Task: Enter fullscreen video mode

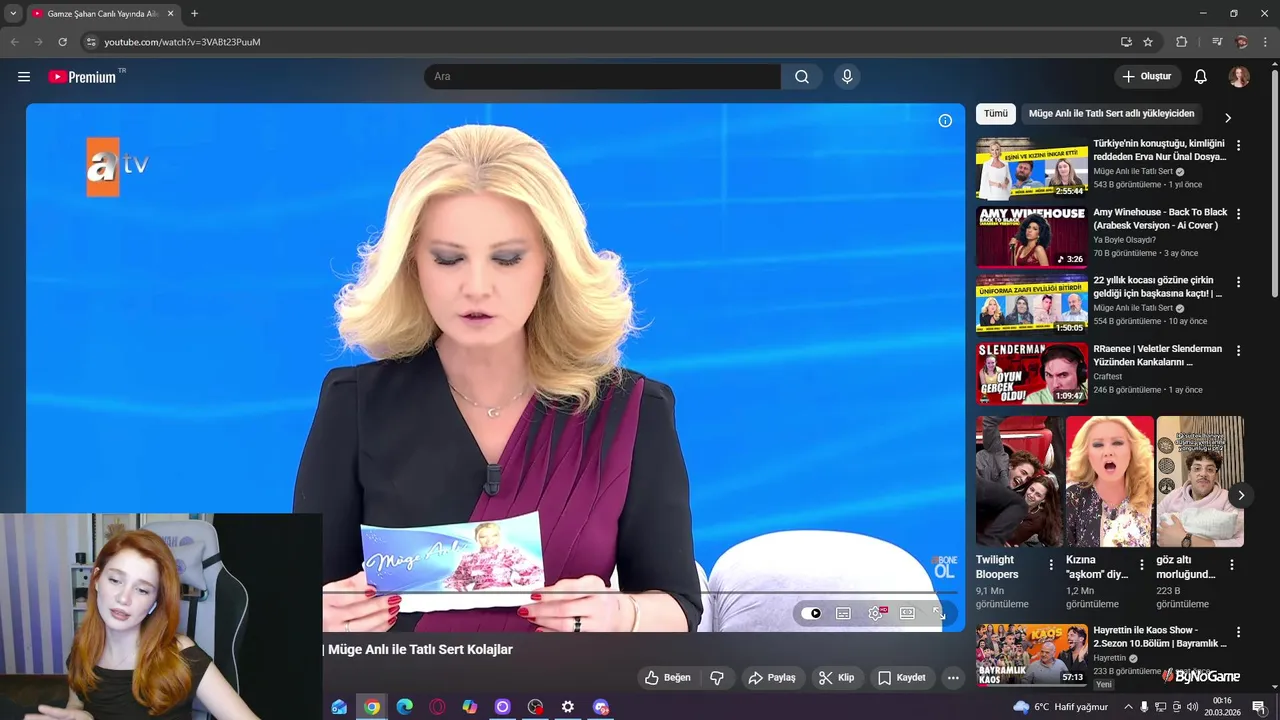Action: click(x=939, y=613)
